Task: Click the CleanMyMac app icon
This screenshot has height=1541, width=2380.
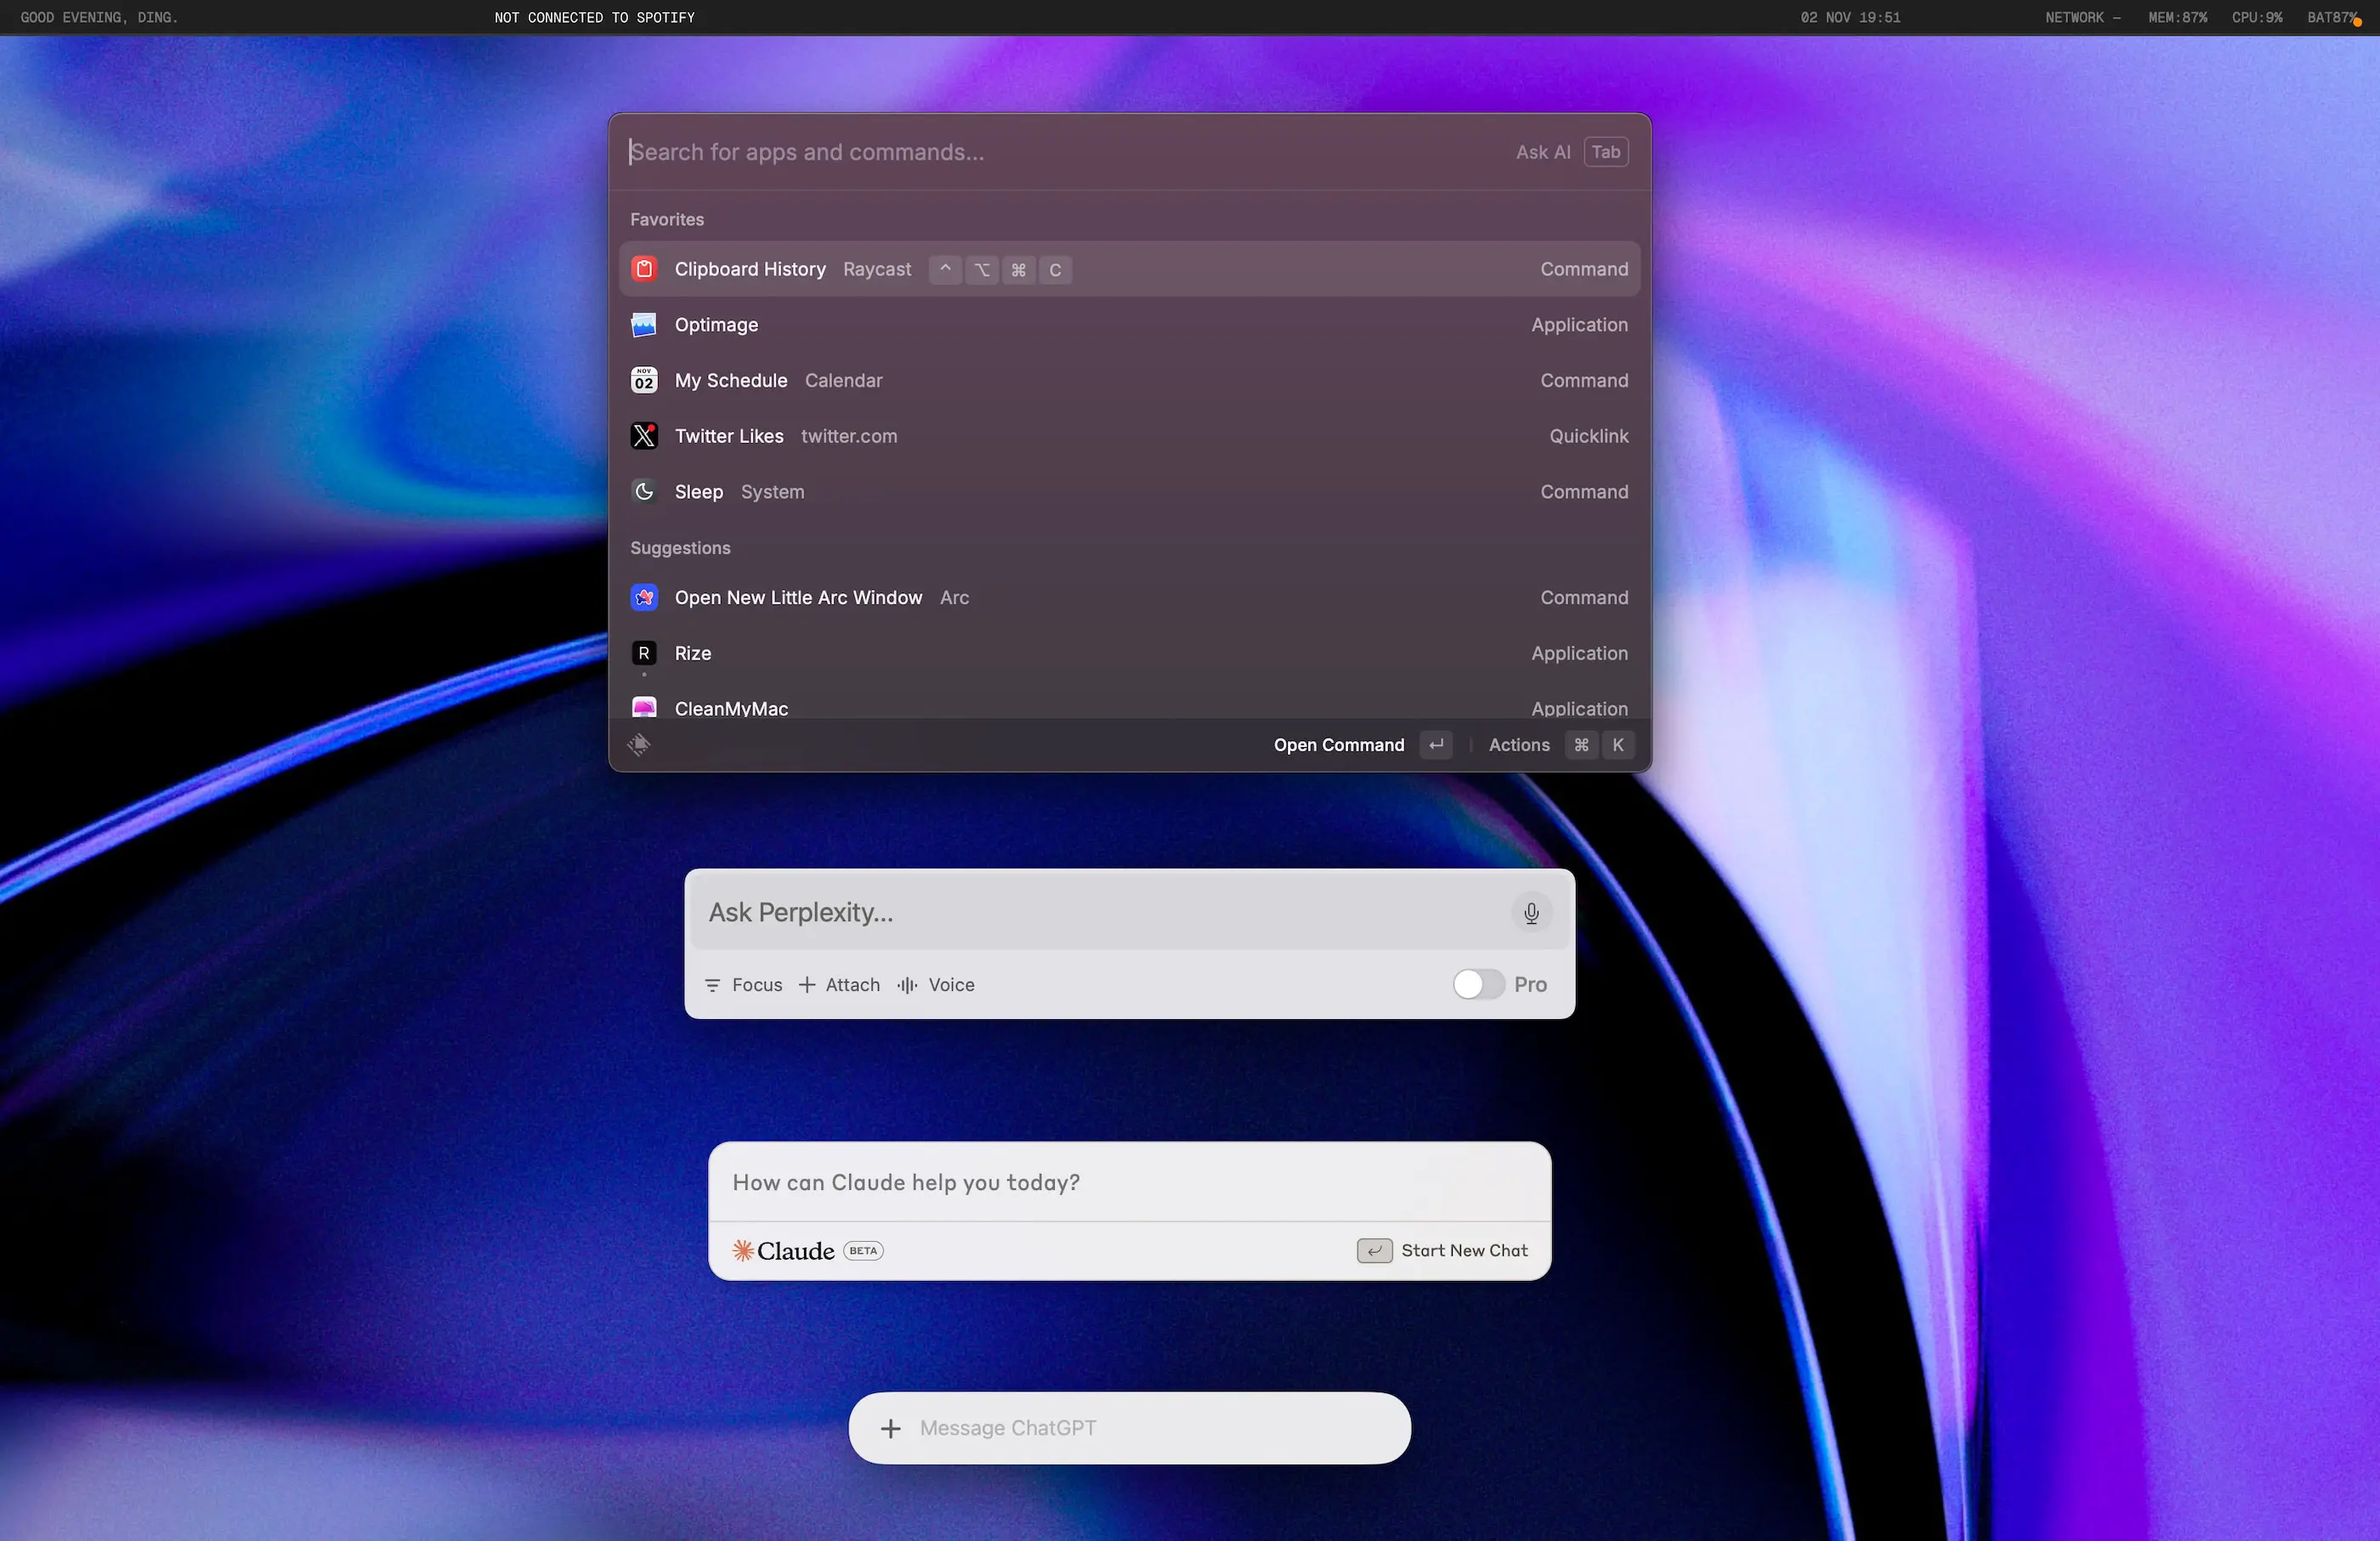Action: (x=644, y=707)
